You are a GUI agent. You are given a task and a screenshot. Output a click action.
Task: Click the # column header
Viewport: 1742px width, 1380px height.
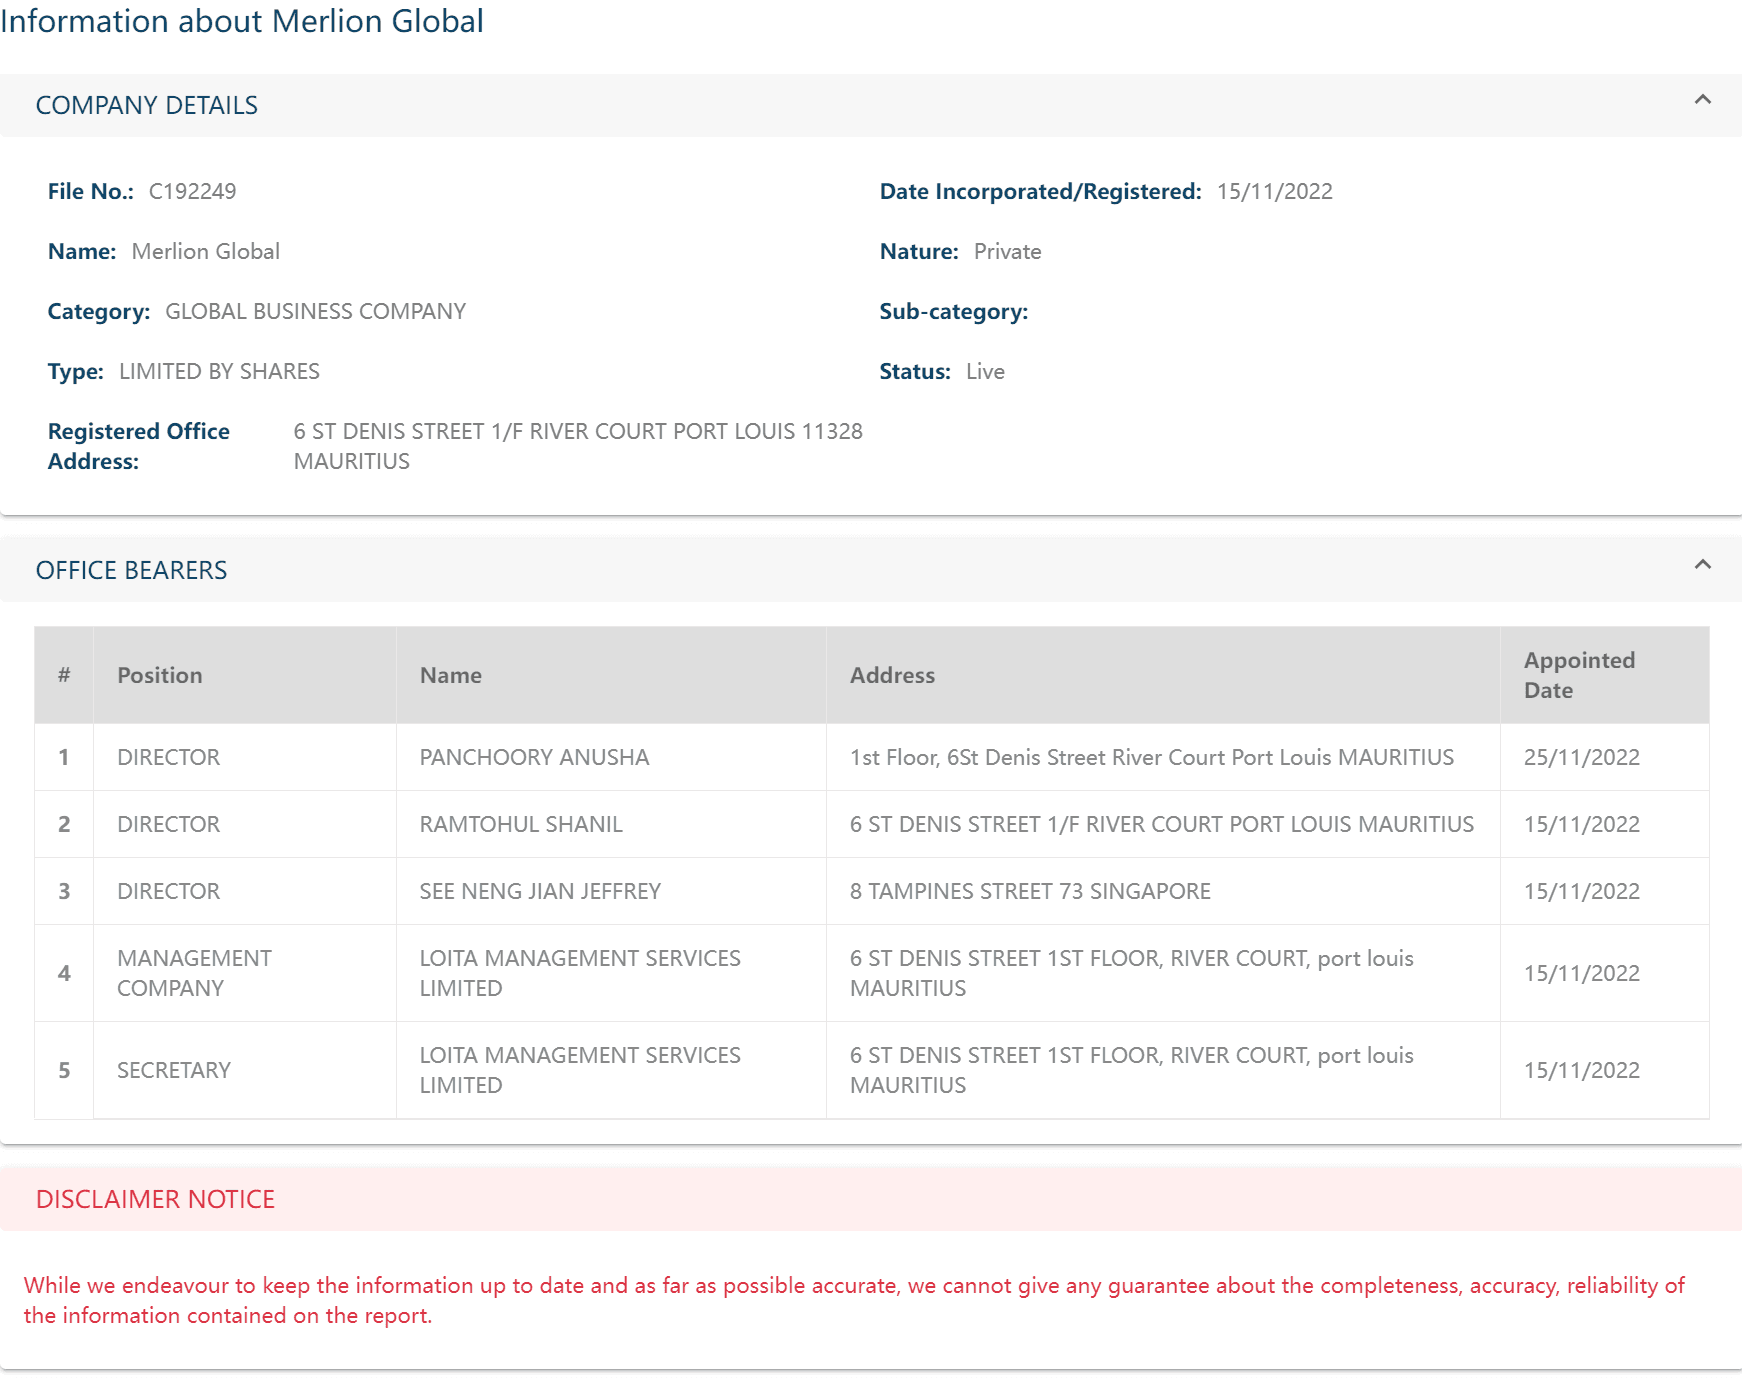click(64, 675)
